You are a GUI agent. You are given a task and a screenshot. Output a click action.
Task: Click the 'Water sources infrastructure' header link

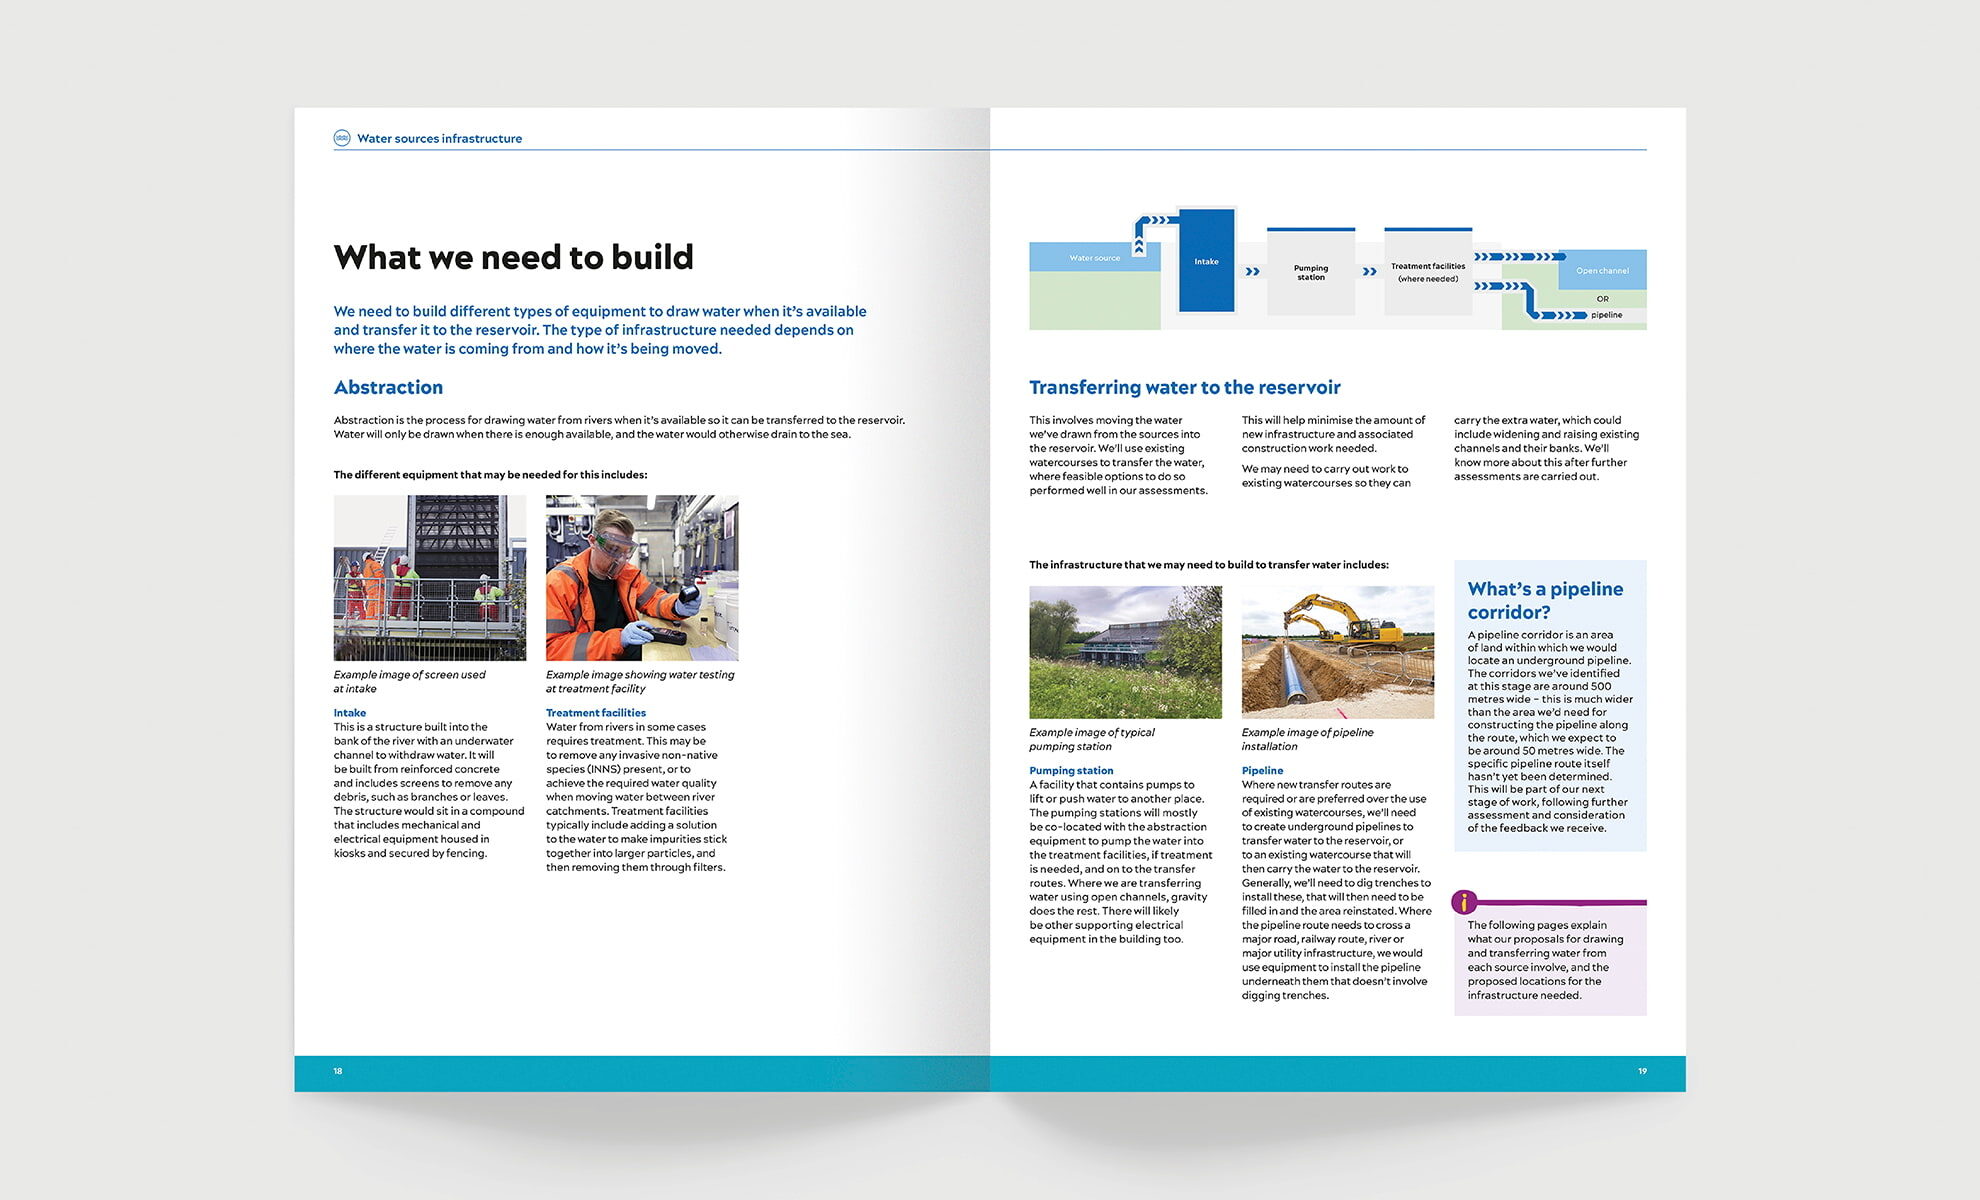440,138
